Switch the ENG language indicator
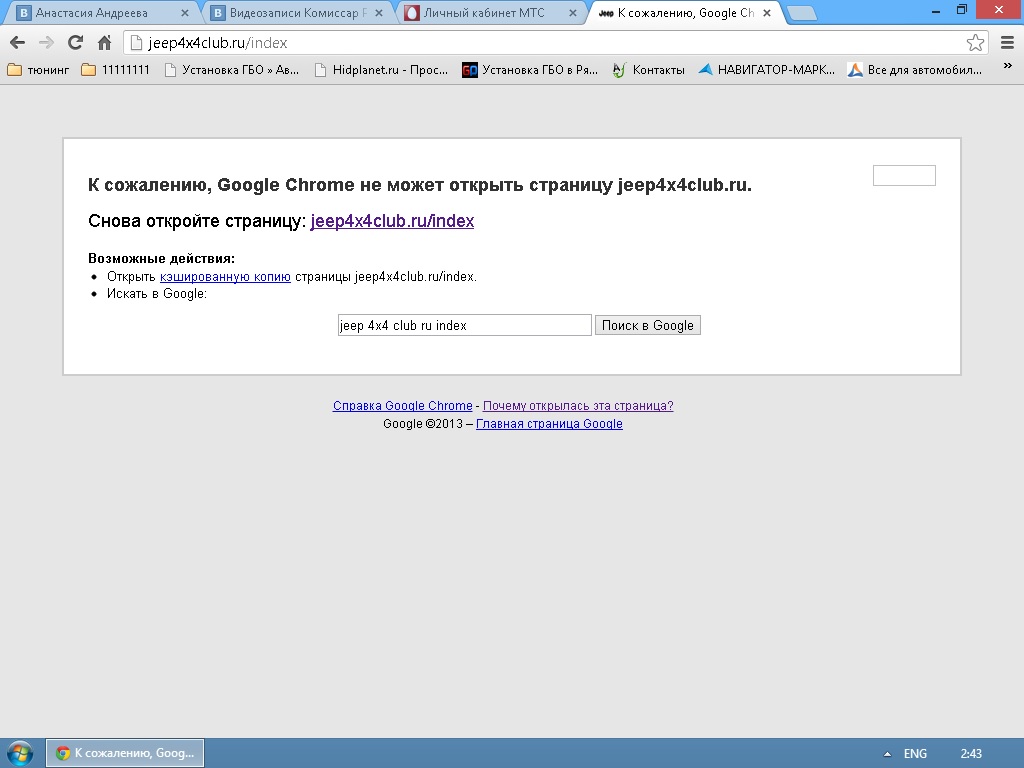Image resolution: width=1024 pixels, height=768 pixels. click(x=915, y=754)
